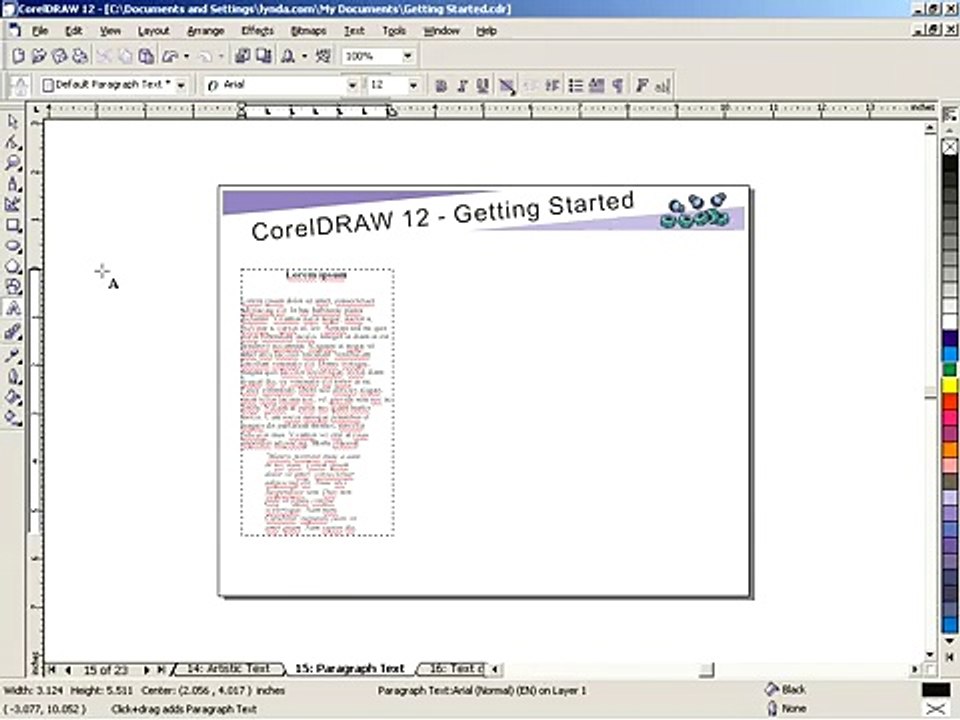
Task: Open the Format Text dialog icon
Action: pos(641,86)
